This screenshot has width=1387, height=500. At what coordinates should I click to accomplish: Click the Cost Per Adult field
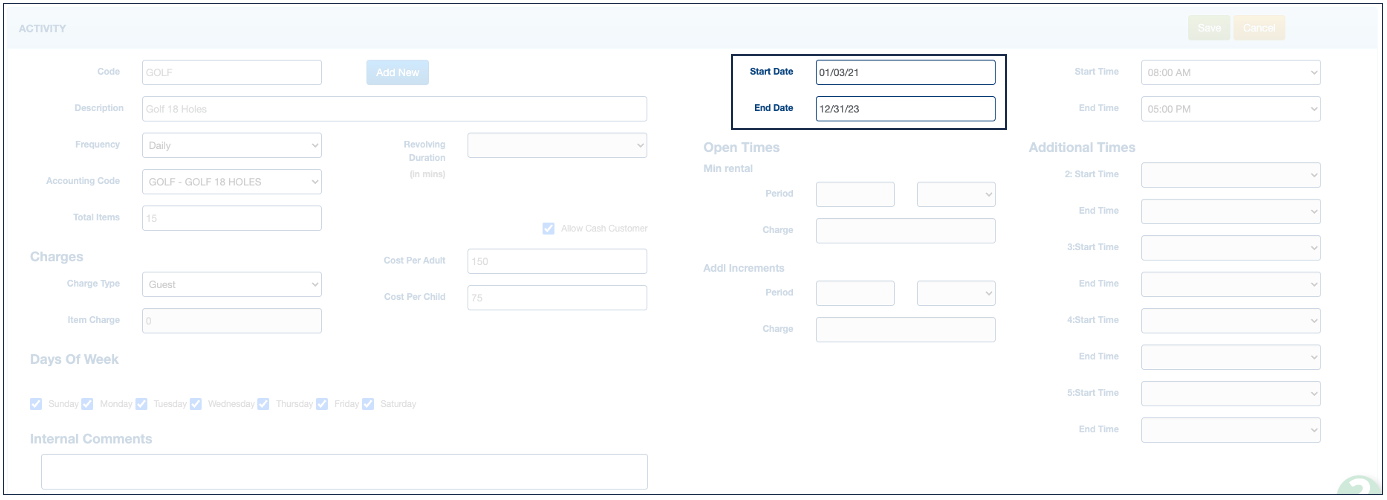[x=557, y=261]
